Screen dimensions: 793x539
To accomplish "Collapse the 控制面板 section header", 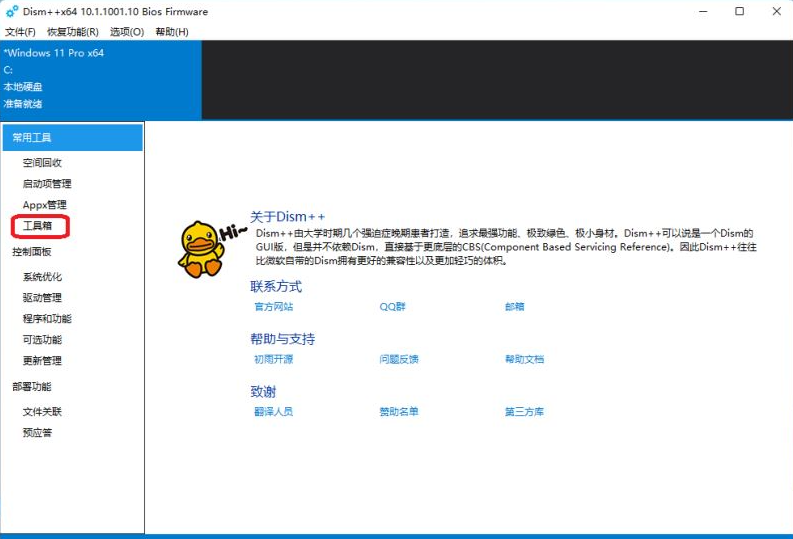I will click(32, 251).
